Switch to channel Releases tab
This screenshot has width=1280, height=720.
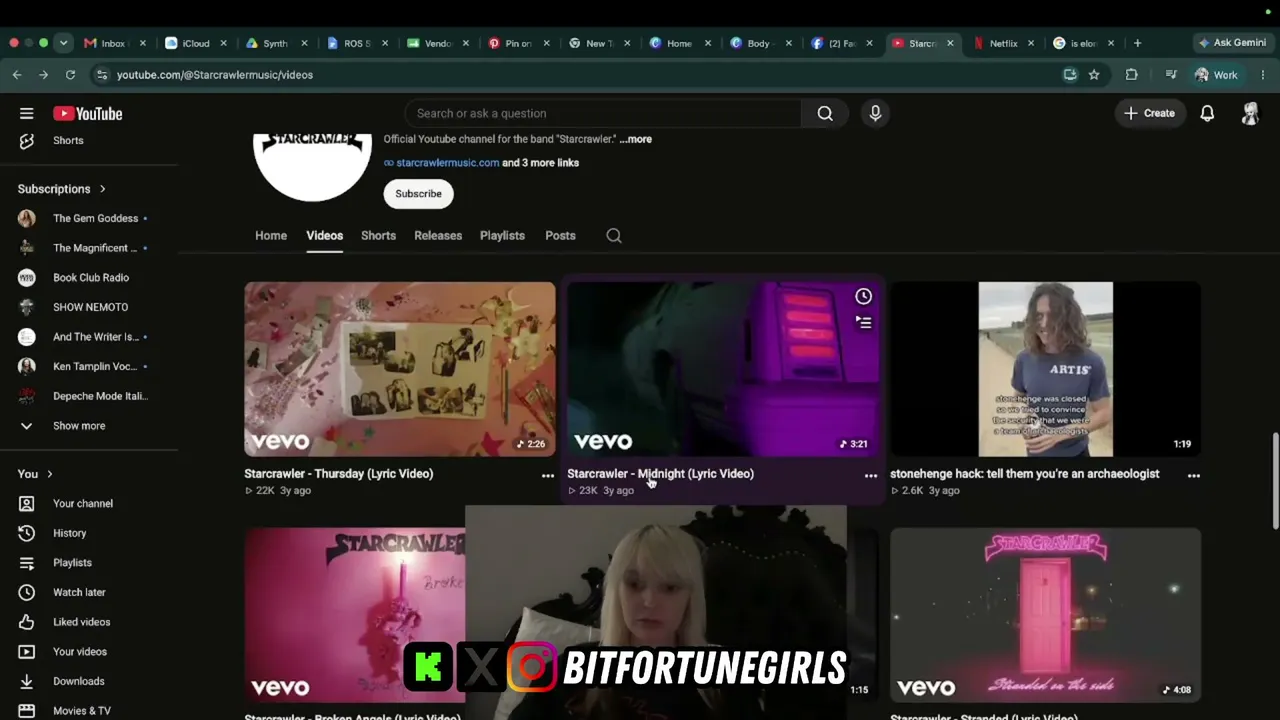(438, 236)
